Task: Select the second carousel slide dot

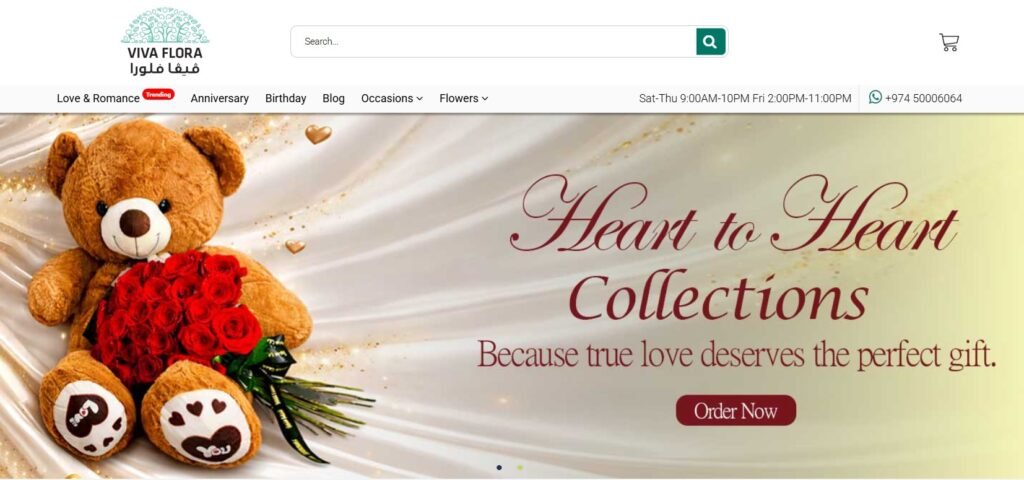Action: click(x=520, y=468)
